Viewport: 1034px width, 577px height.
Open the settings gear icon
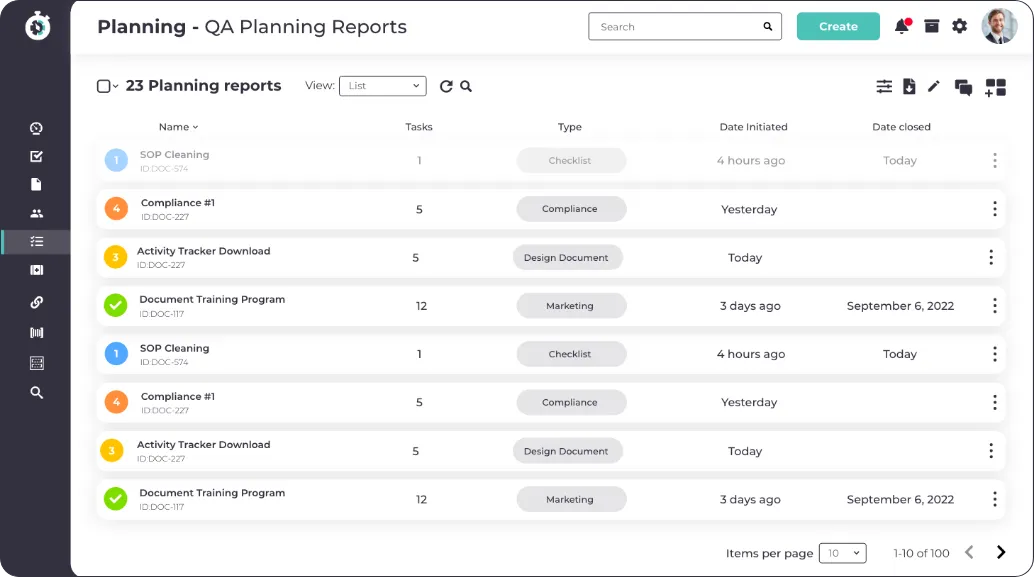click(x=959, y=26)
